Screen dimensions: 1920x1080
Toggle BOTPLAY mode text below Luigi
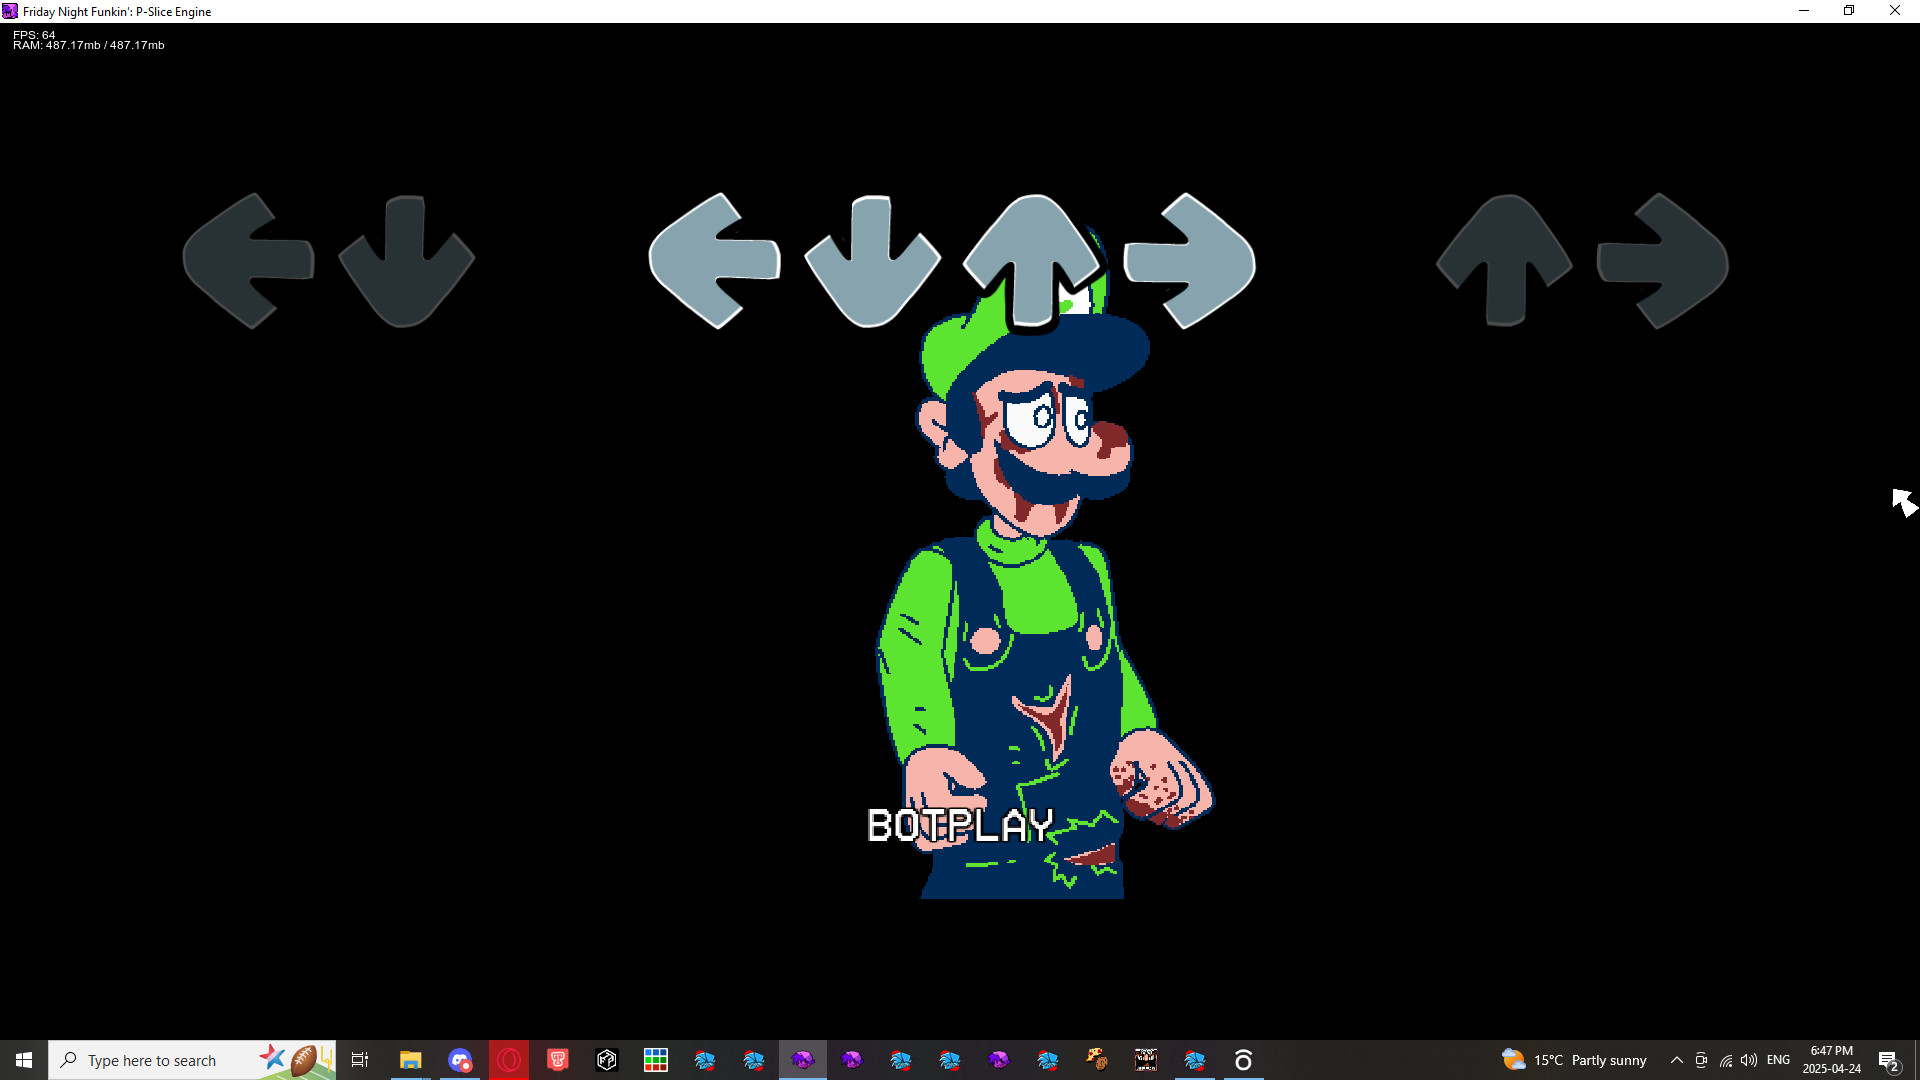[961, 826]
